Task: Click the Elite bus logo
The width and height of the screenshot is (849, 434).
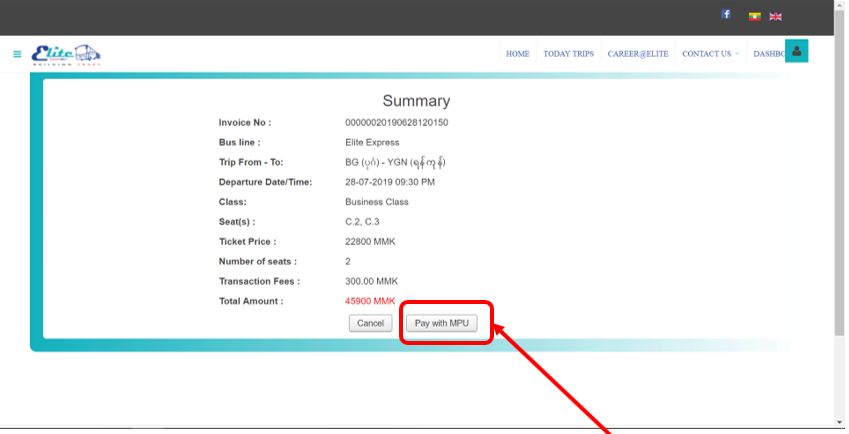Action: click(66, 54)
